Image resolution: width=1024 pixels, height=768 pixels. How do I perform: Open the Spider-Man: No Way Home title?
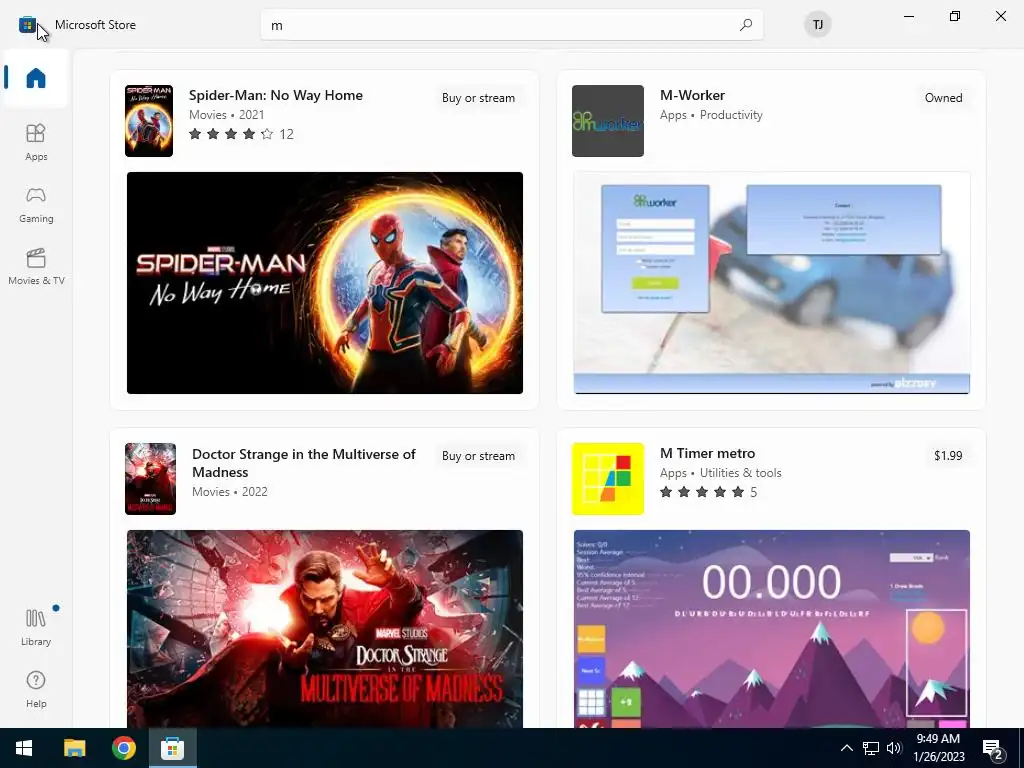point(276,95)
